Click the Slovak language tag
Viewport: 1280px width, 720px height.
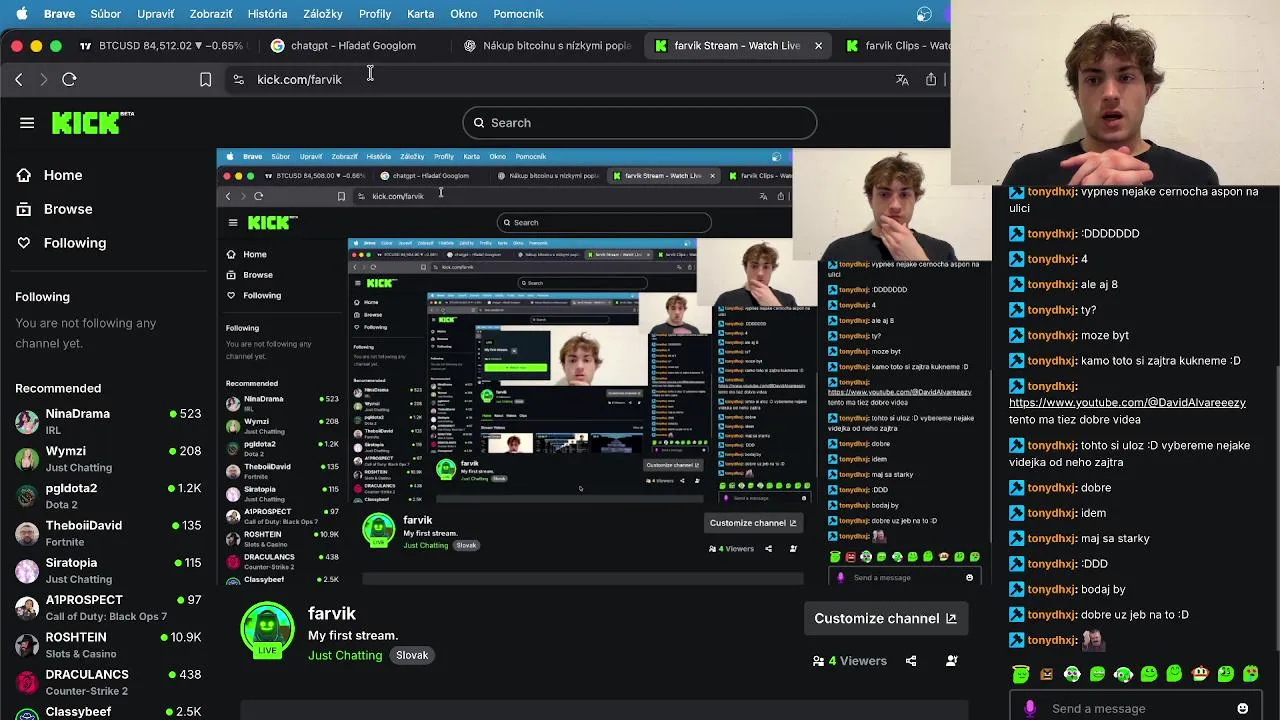pos(412,656)
